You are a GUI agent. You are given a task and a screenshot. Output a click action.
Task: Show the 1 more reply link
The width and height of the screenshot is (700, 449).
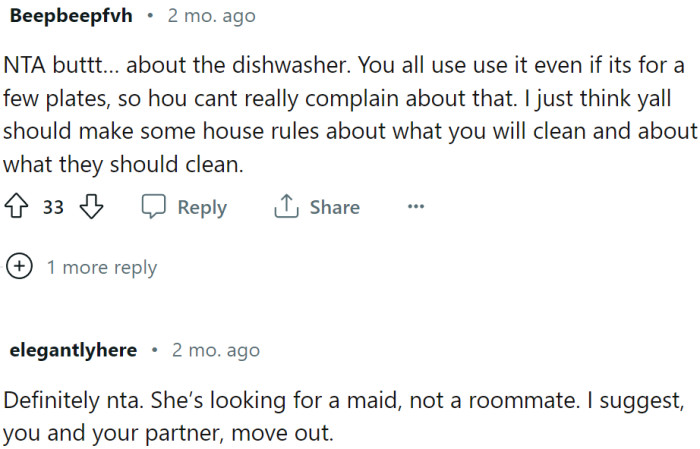101,267
